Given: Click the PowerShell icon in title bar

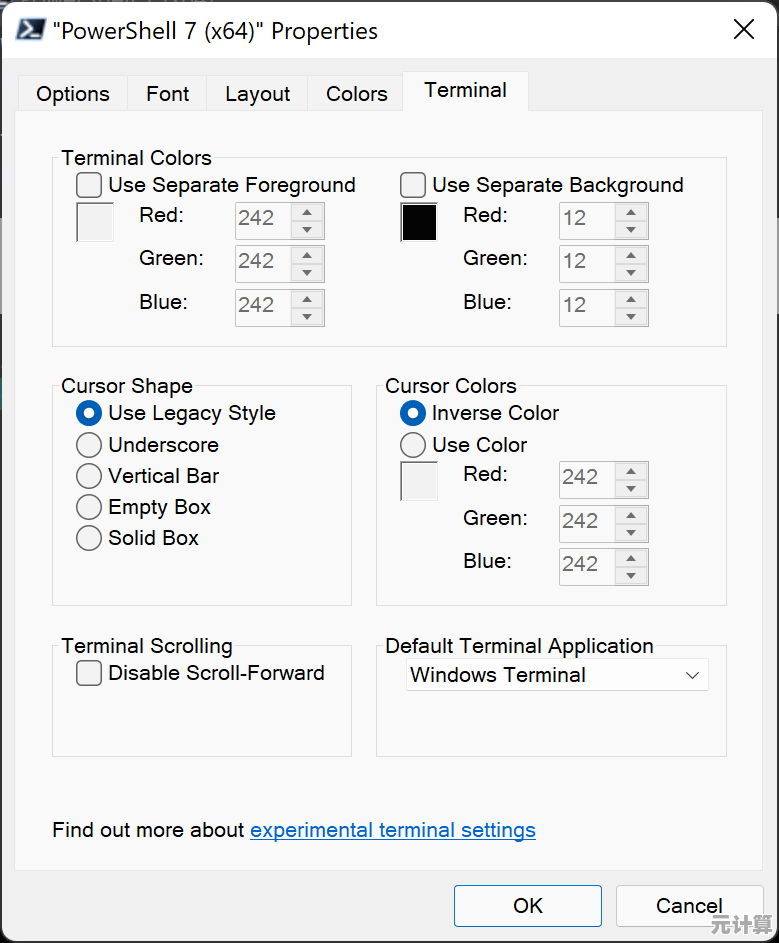Looking at the screenshot, I should (33, 29).
